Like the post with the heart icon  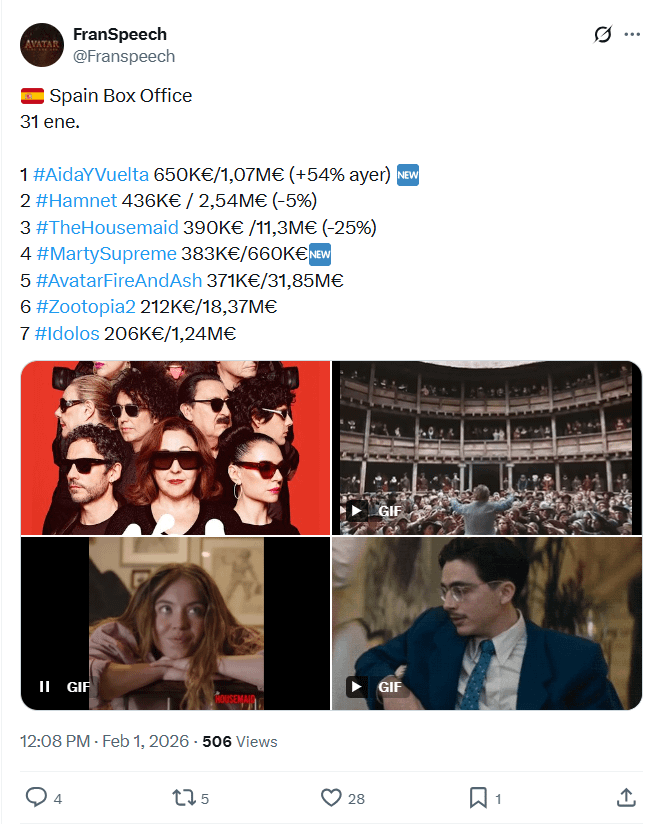(331, 797)
